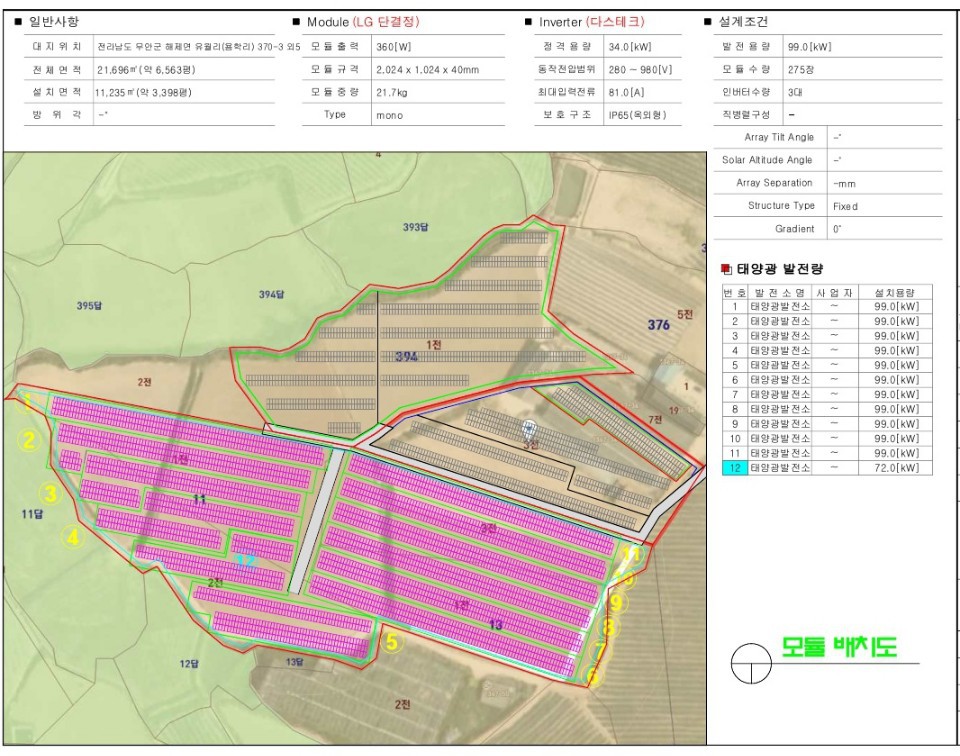
Task: Click the yellow circled number 2 marker
Action: (29, 440)
